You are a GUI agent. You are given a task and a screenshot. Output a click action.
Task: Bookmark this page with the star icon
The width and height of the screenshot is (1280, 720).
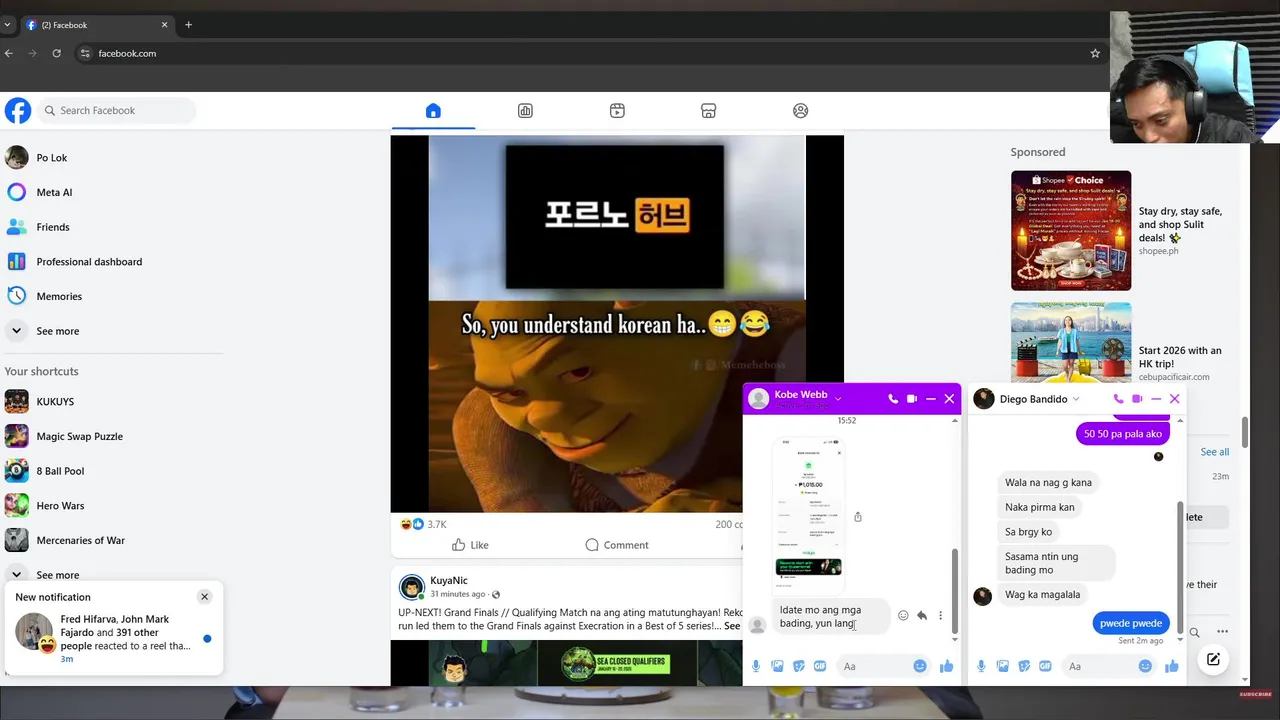point(1095,53)
